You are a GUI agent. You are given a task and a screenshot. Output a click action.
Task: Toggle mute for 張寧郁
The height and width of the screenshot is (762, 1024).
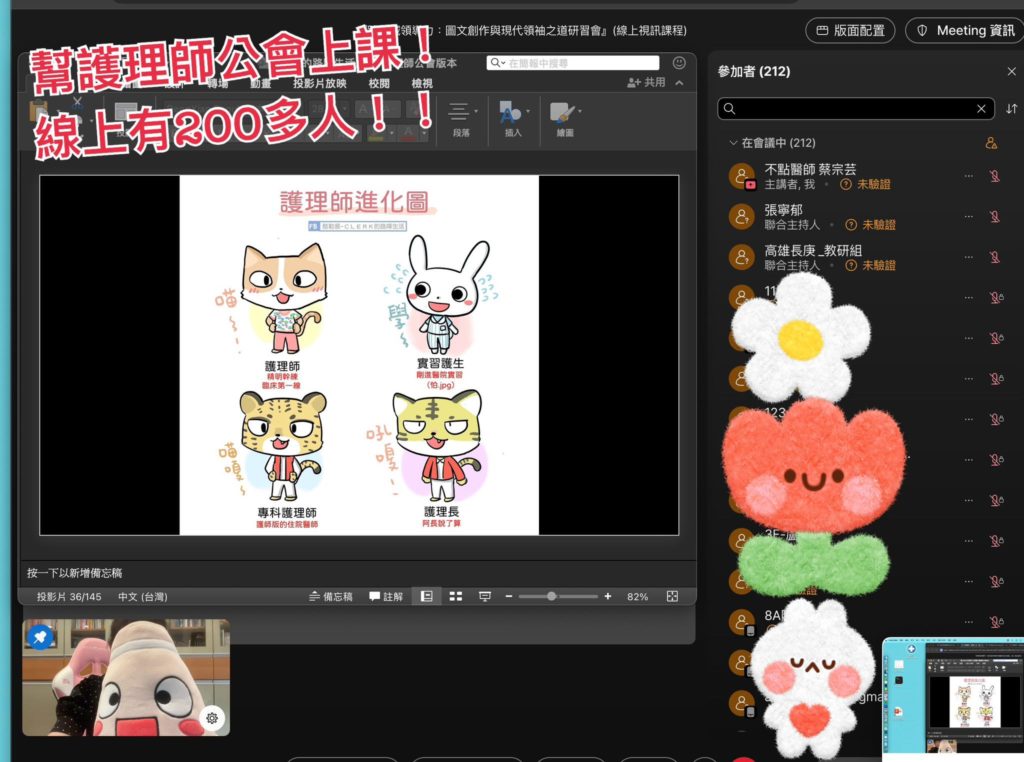pos(995,217)
